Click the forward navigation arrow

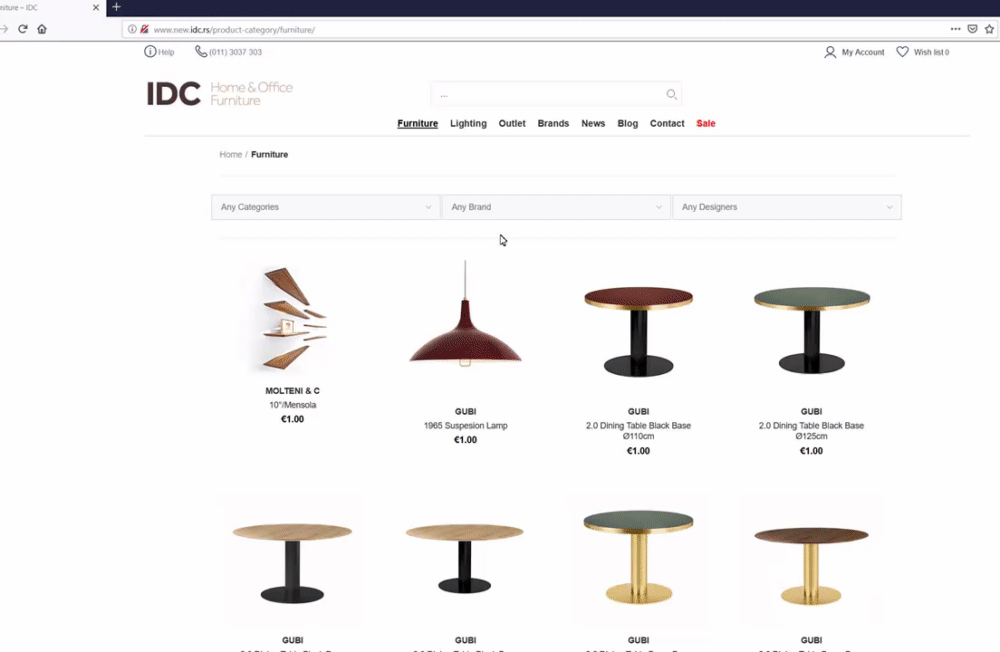tap(4, 29)
